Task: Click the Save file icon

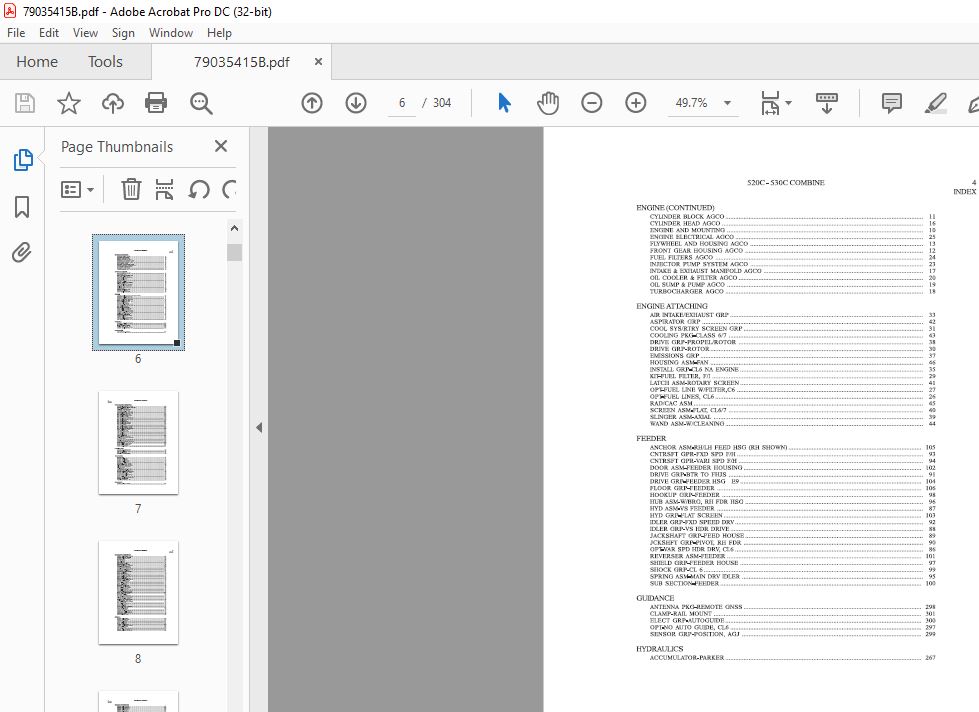Action: click(25, 103)
